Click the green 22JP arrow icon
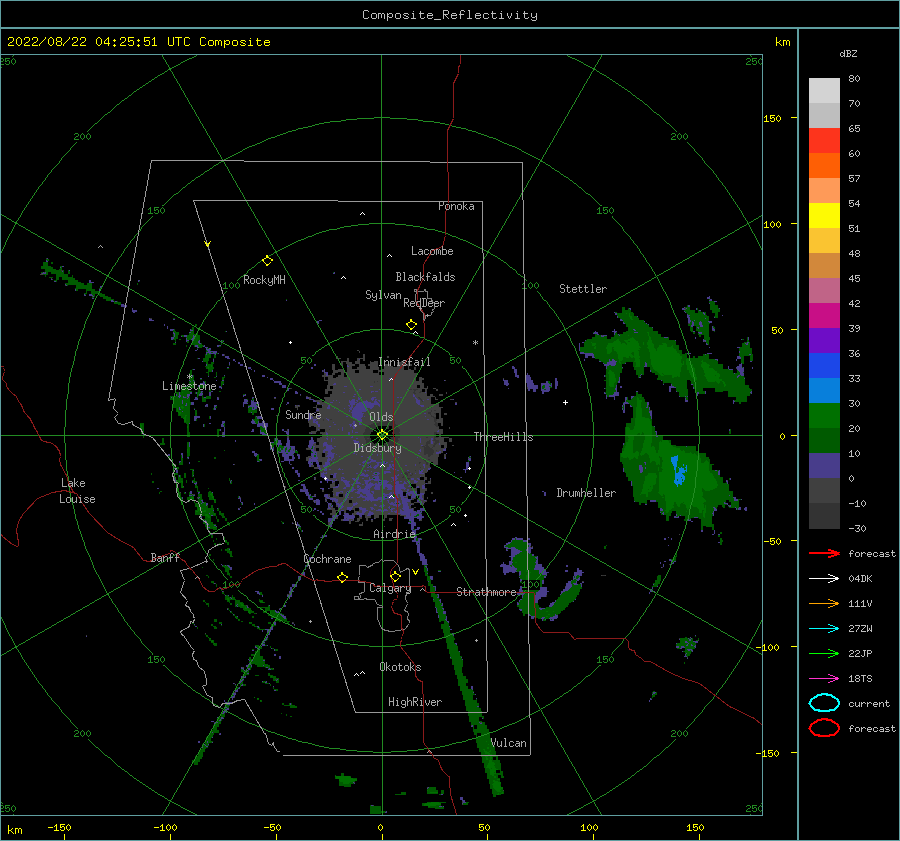Image resolution: width=900 pixels, height=841 pixels. tap(824, 653)
